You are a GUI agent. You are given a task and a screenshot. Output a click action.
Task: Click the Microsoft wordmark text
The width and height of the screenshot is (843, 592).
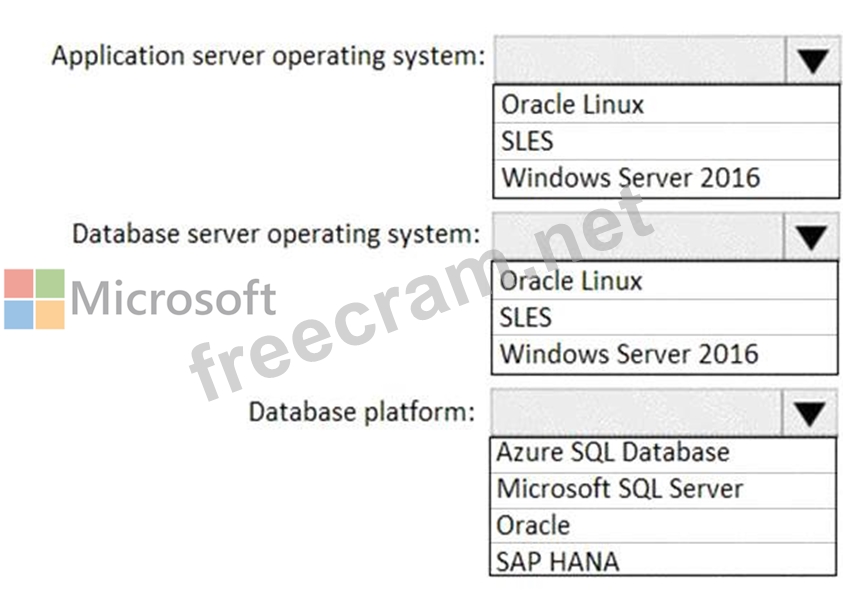pos(174,298)
